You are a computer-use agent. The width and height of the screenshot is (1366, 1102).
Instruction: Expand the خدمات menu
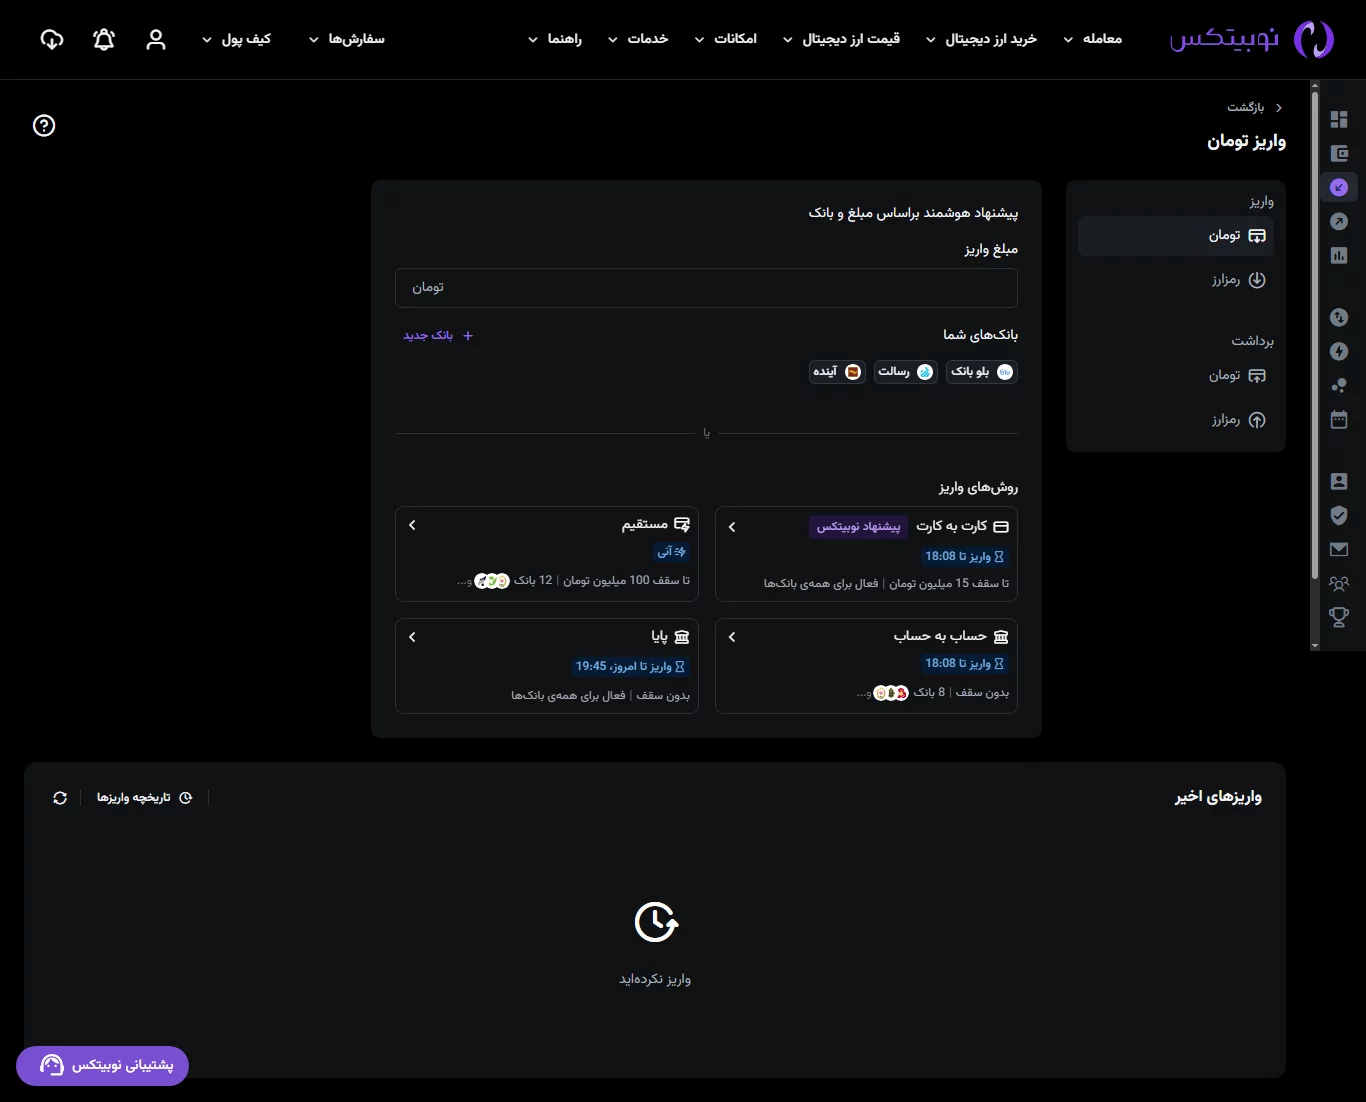[637, 39]
